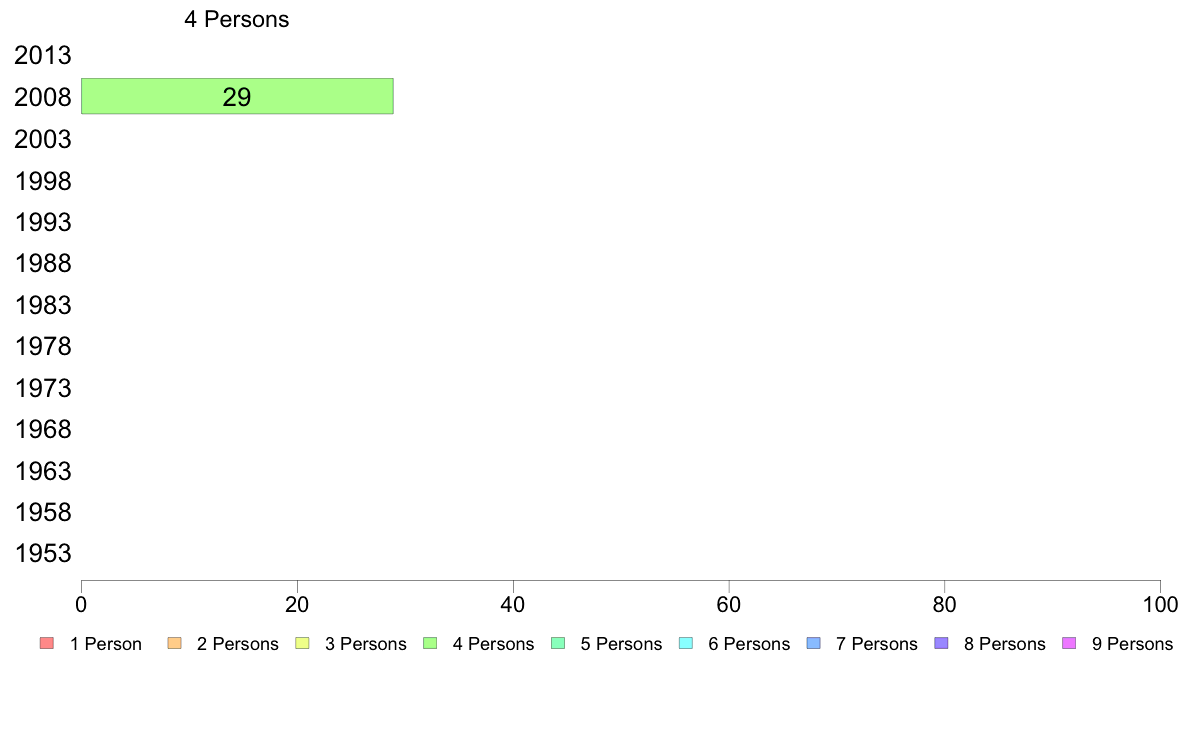The width and height of the screenshot is (1188, 736).
Task: Click the blue 7 Persons legend swatch
Action: tap(814, 644)
